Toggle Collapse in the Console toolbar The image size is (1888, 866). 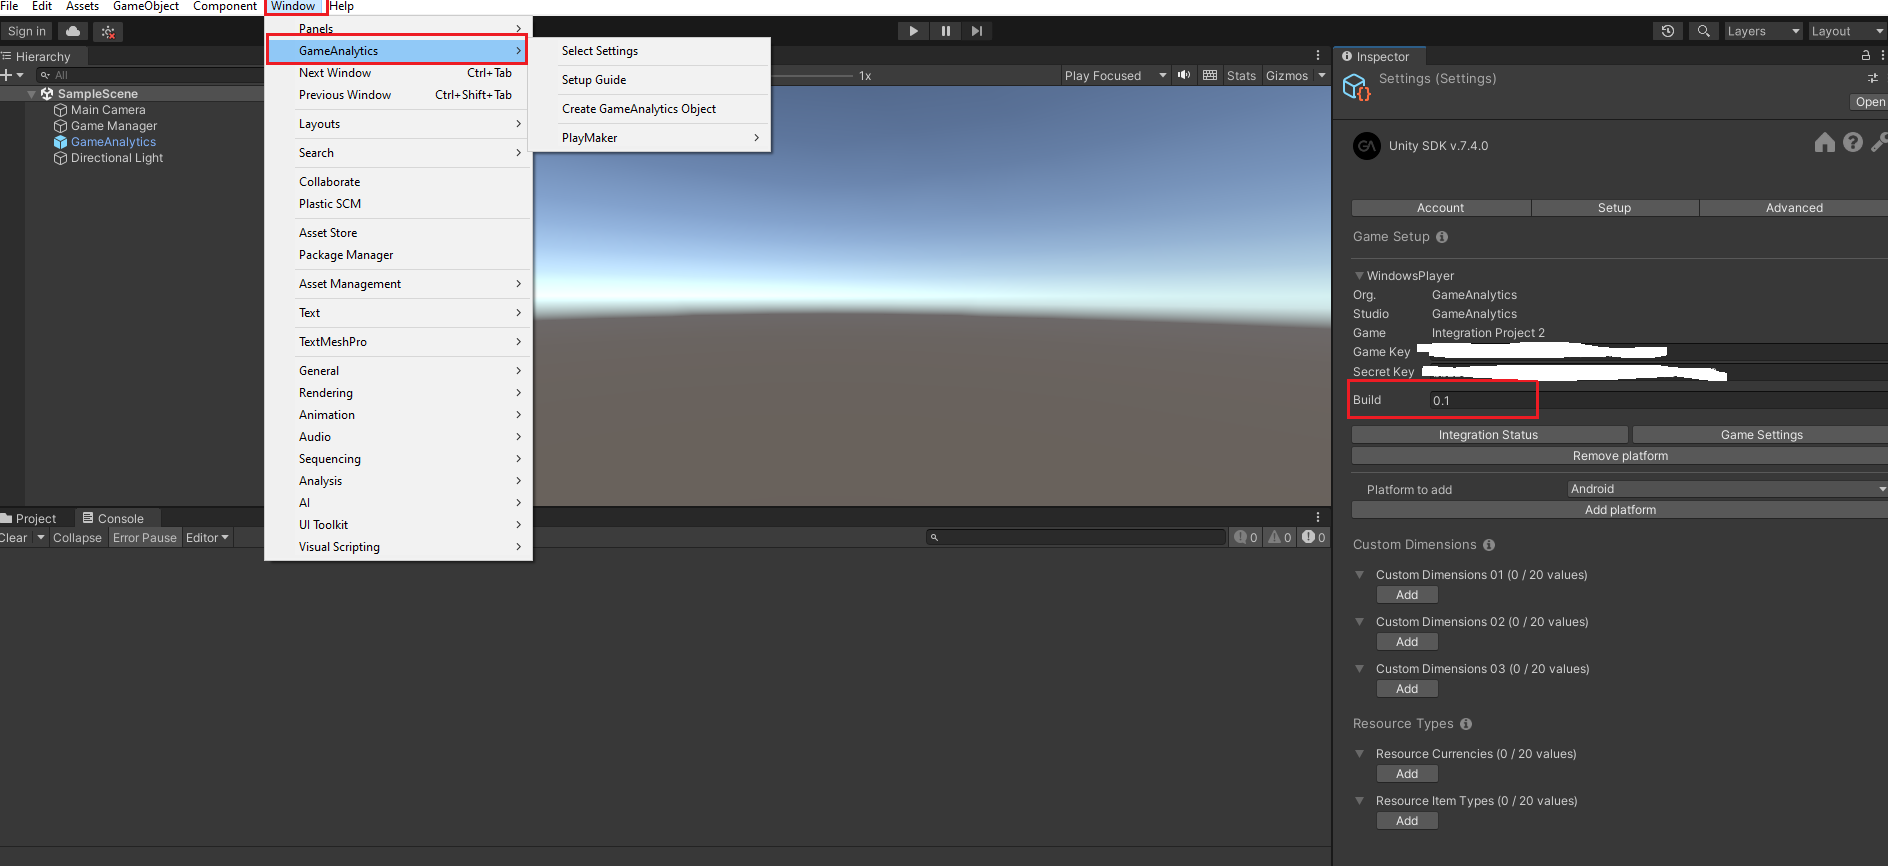tap(77, 538)
